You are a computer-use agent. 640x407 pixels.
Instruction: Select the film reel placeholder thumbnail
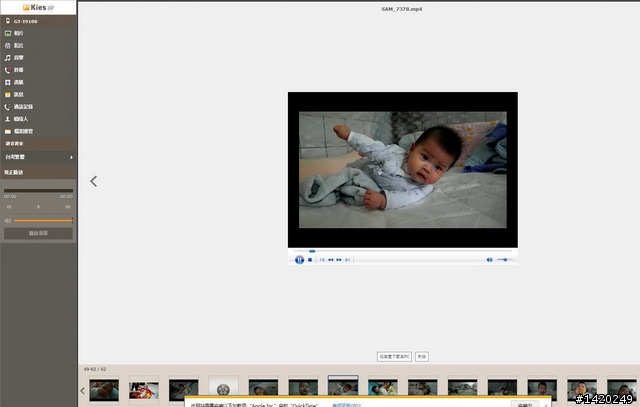[223, 389]
